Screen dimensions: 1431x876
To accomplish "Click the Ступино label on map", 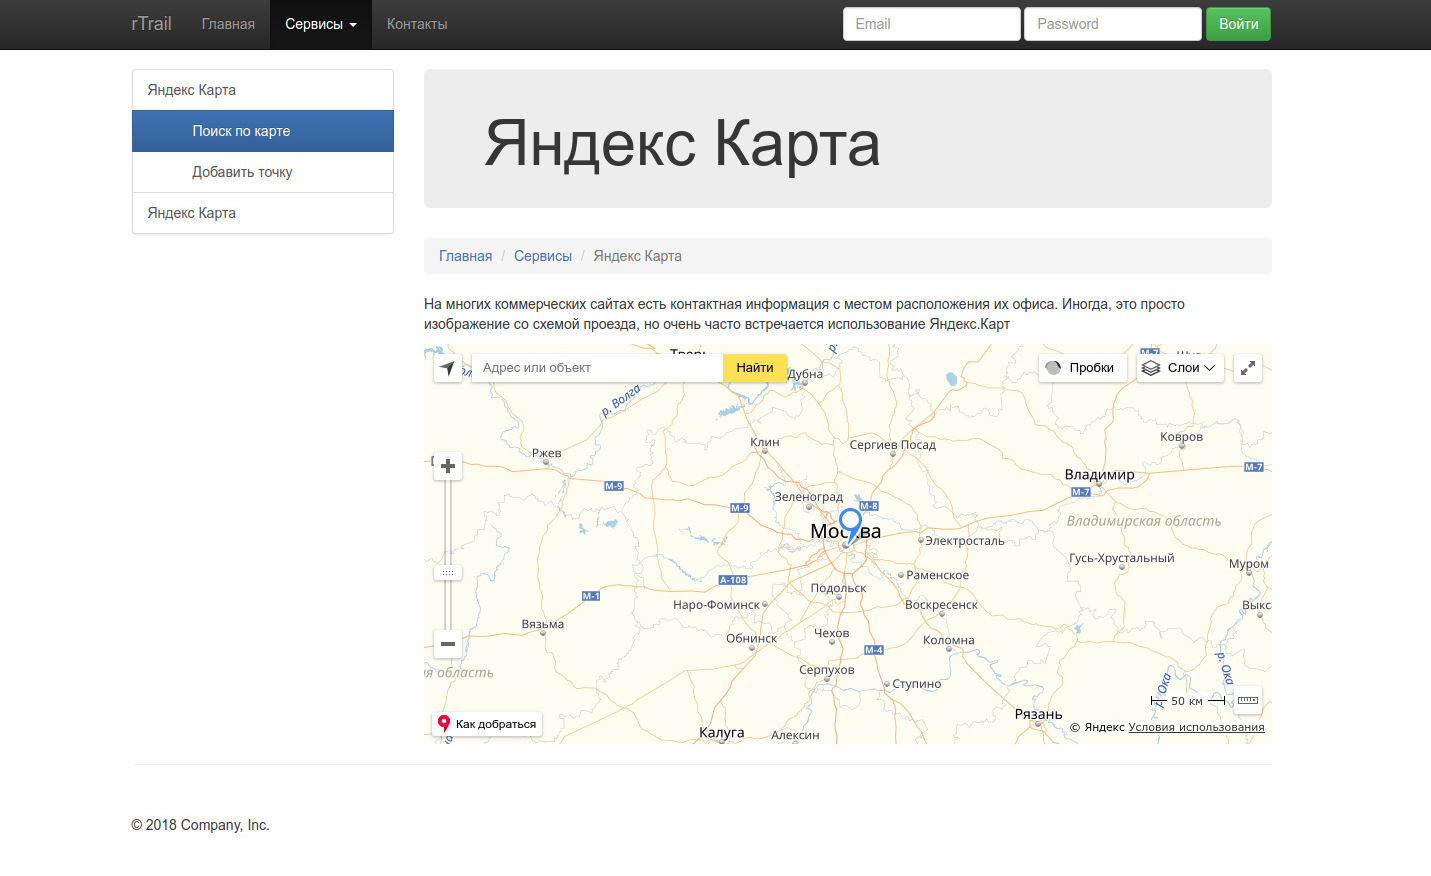I will pyautogui.click(x=917, y=684).
